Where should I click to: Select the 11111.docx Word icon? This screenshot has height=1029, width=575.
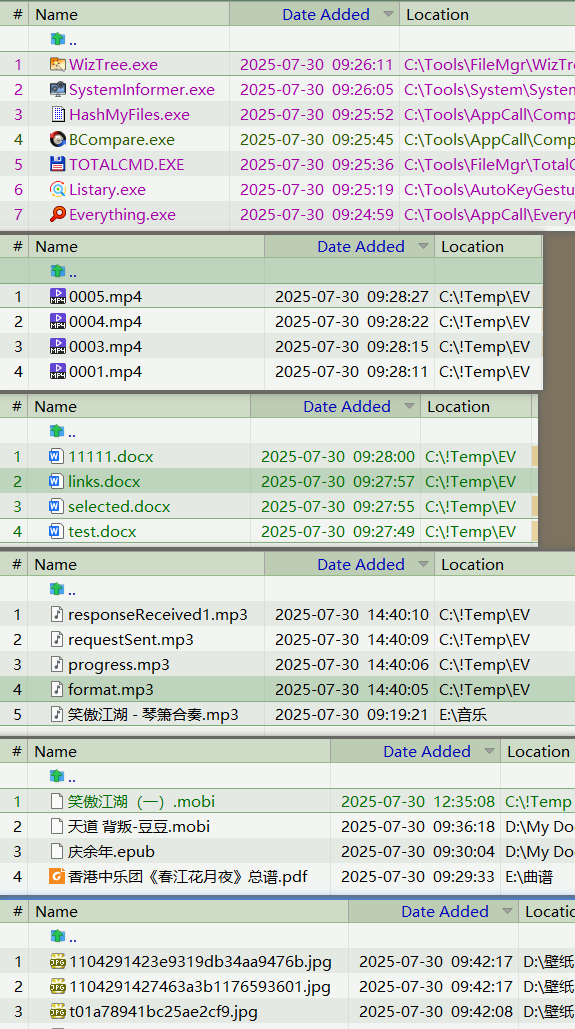[57, 456]
